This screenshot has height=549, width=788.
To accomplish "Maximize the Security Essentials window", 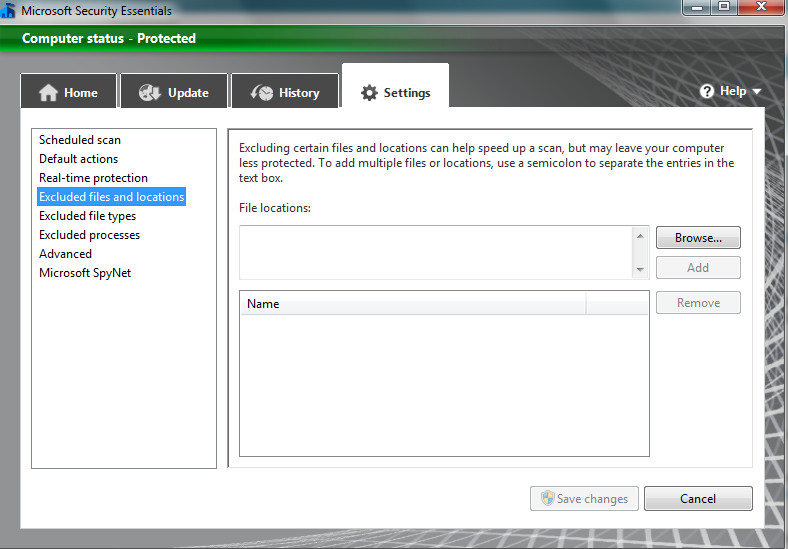I will pos(724,7).
